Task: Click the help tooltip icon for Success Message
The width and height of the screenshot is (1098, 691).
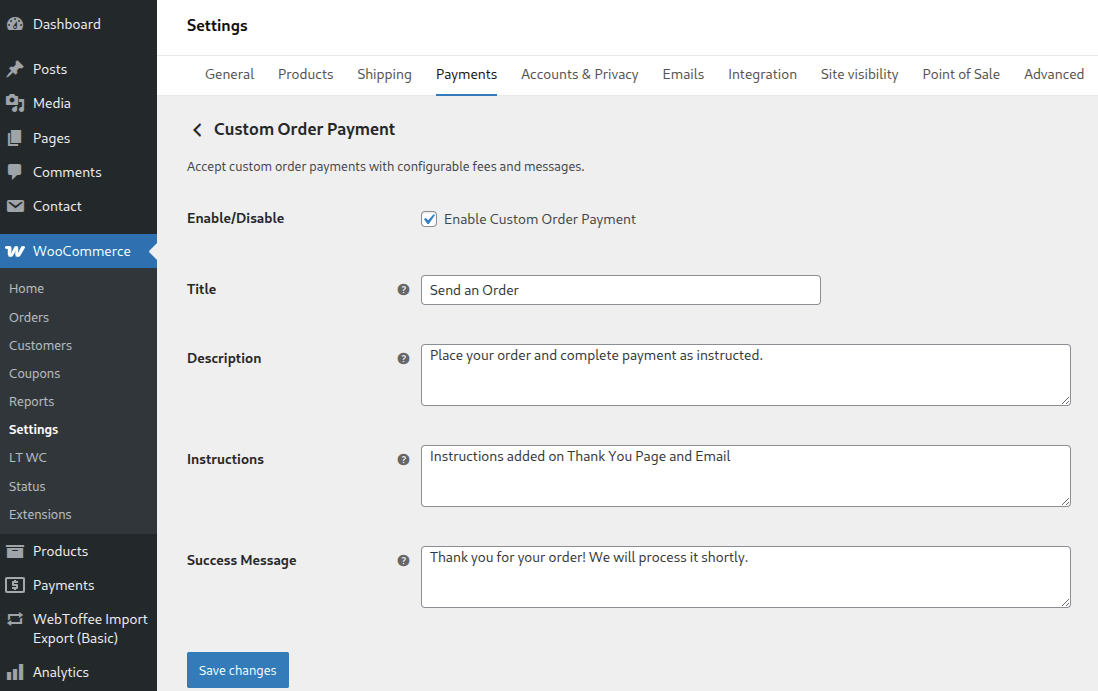Action: click(x=403, y=561)
